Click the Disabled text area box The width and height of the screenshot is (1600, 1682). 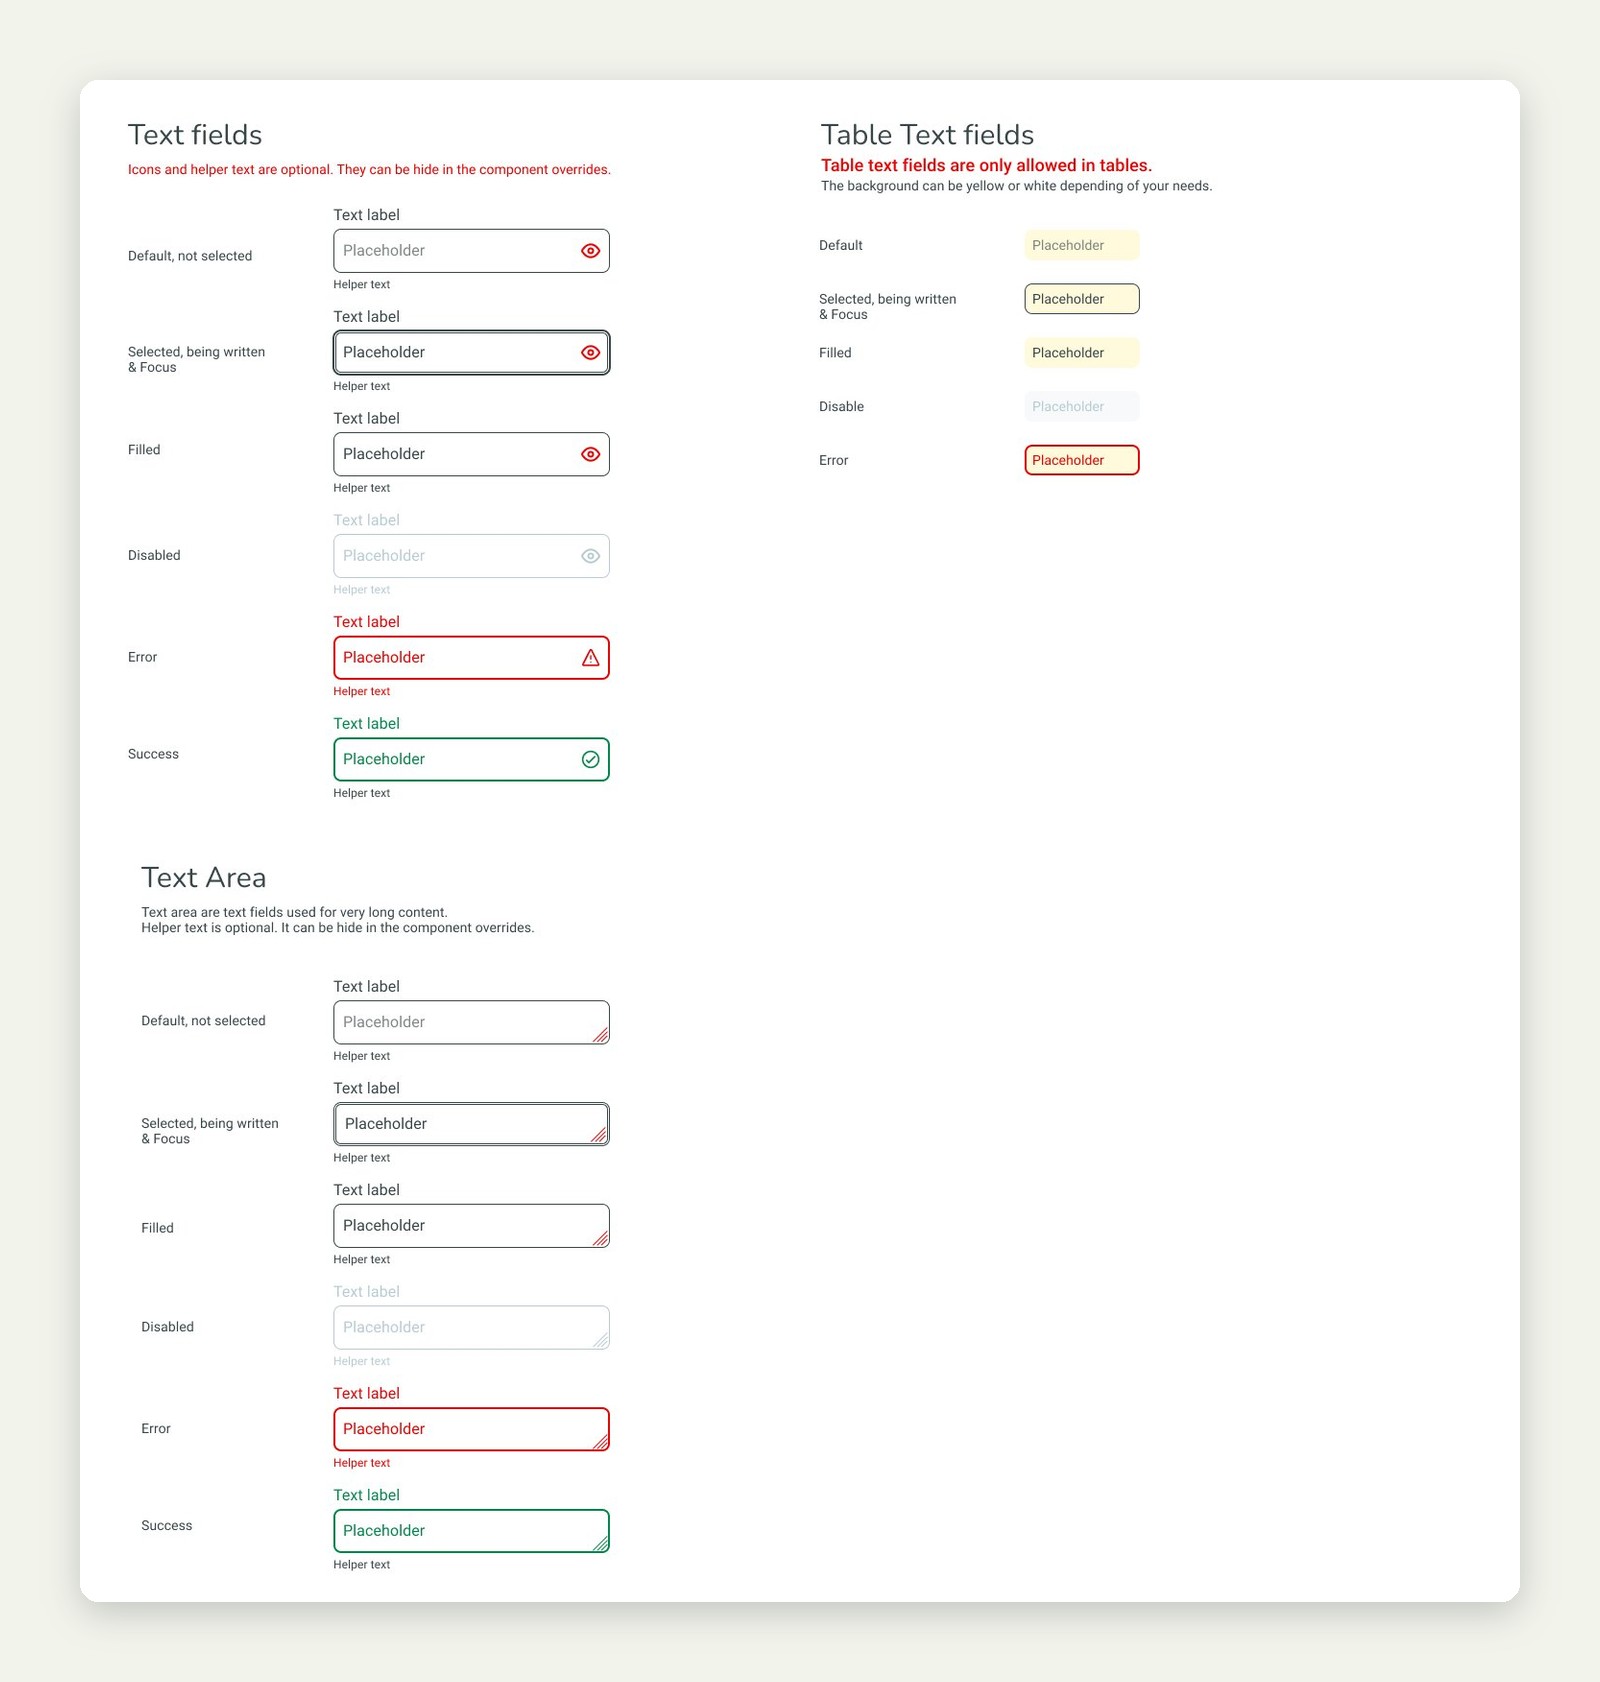[x=471, y=1328]
